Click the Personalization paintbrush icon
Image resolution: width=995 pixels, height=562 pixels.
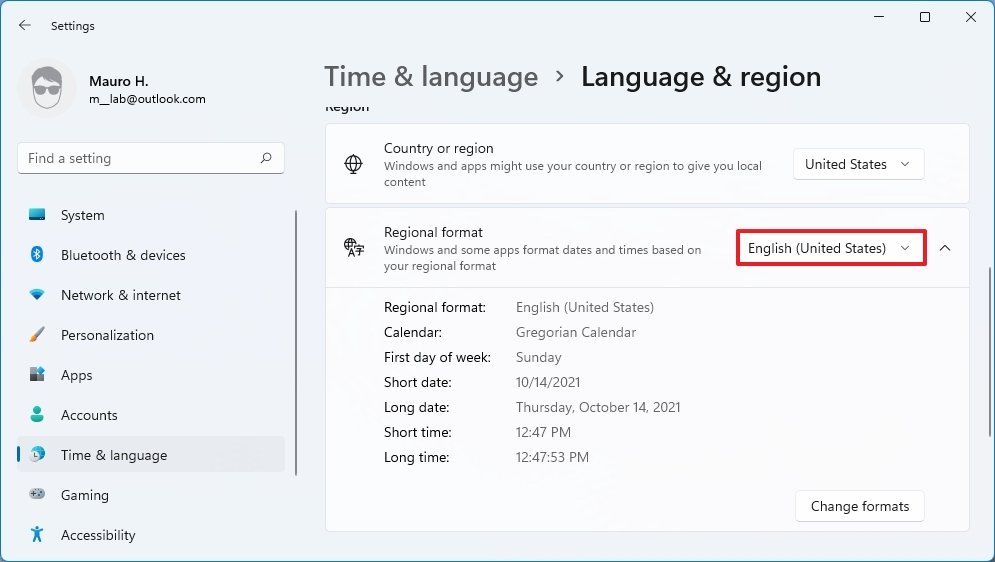click(37, 335)
